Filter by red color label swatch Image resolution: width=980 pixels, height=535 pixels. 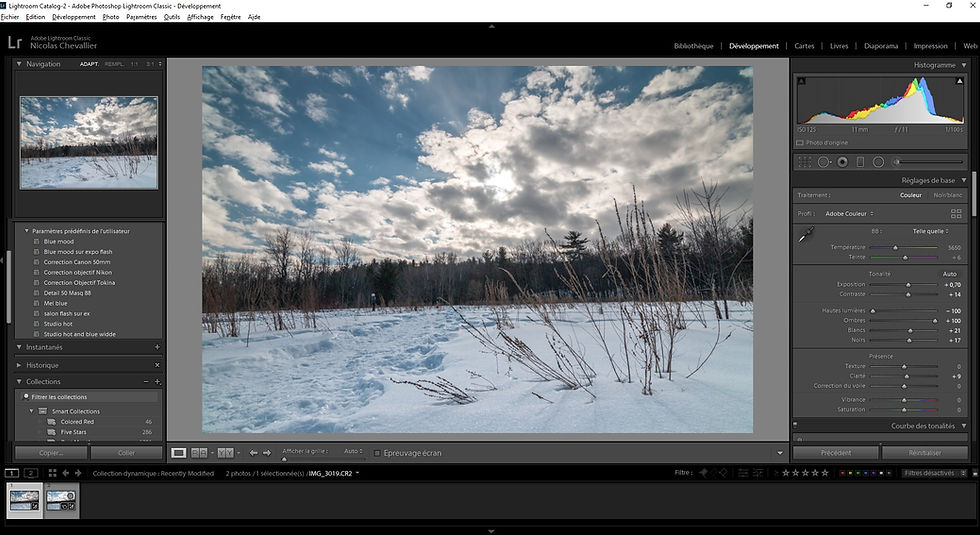tap(842, 473)
